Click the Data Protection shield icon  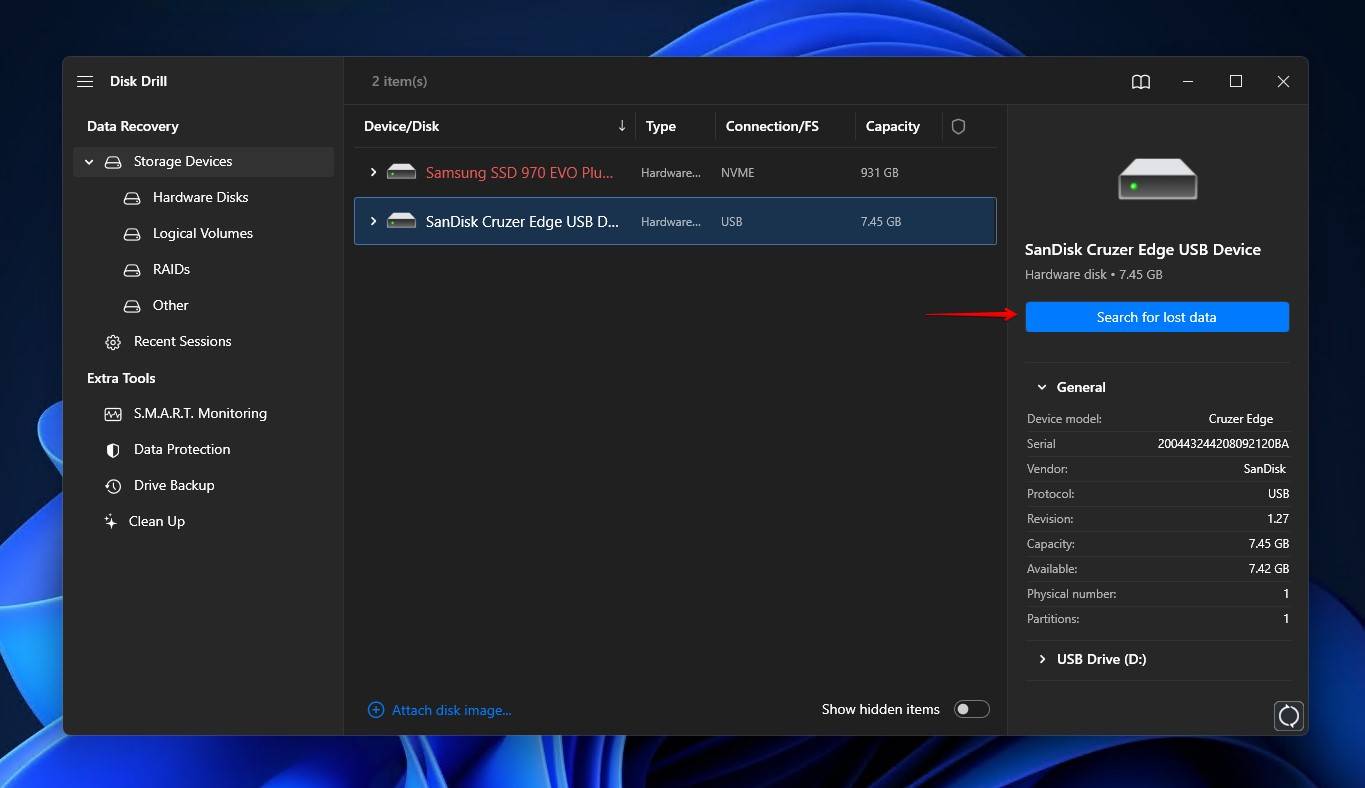[113, 450]
